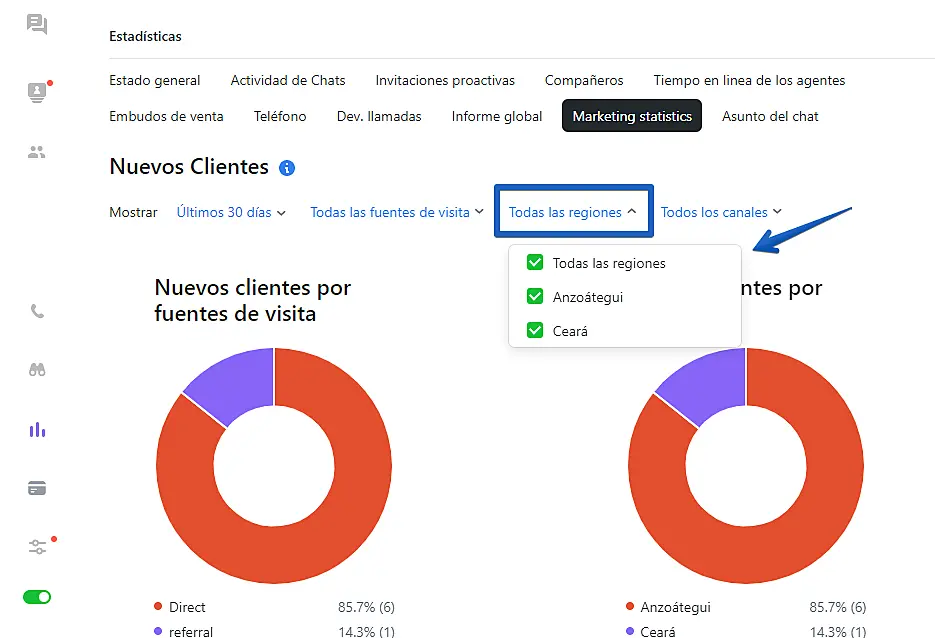The height and width of the screenshot is (638, 935).
Task: Click the phone icon in sidebar
Action: tap(37, 311)
